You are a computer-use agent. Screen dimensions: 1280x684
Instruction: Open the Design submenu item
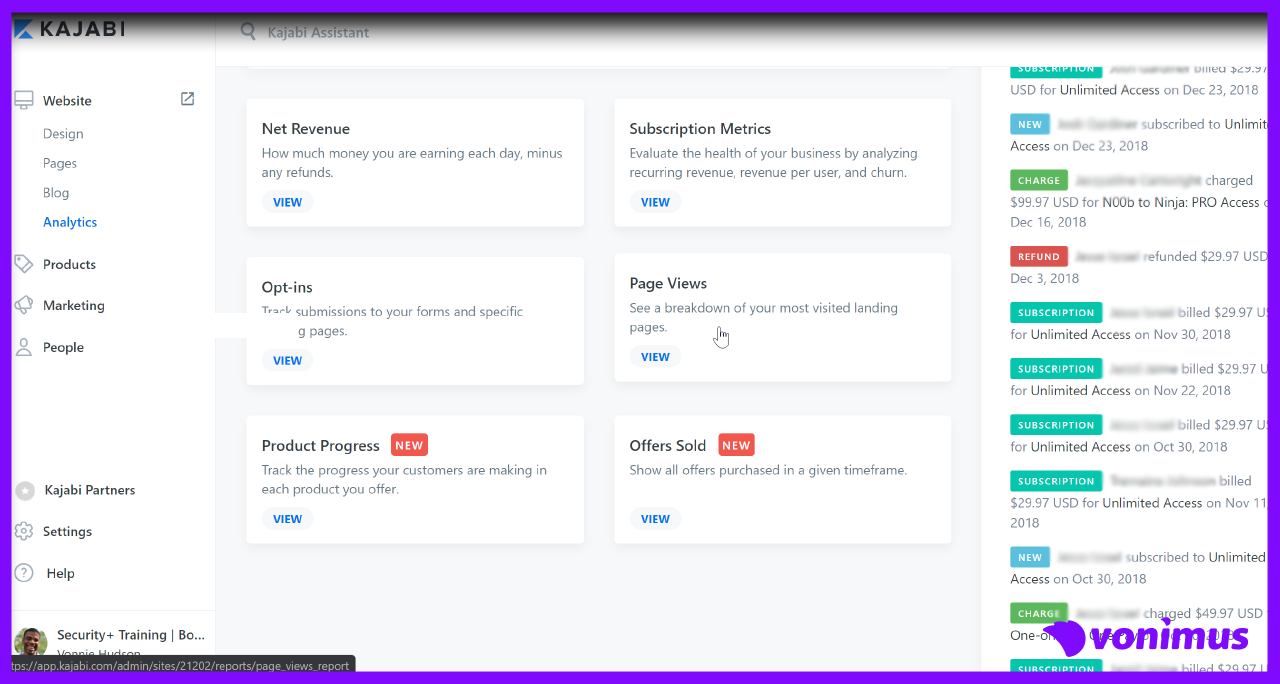[63, 134]
